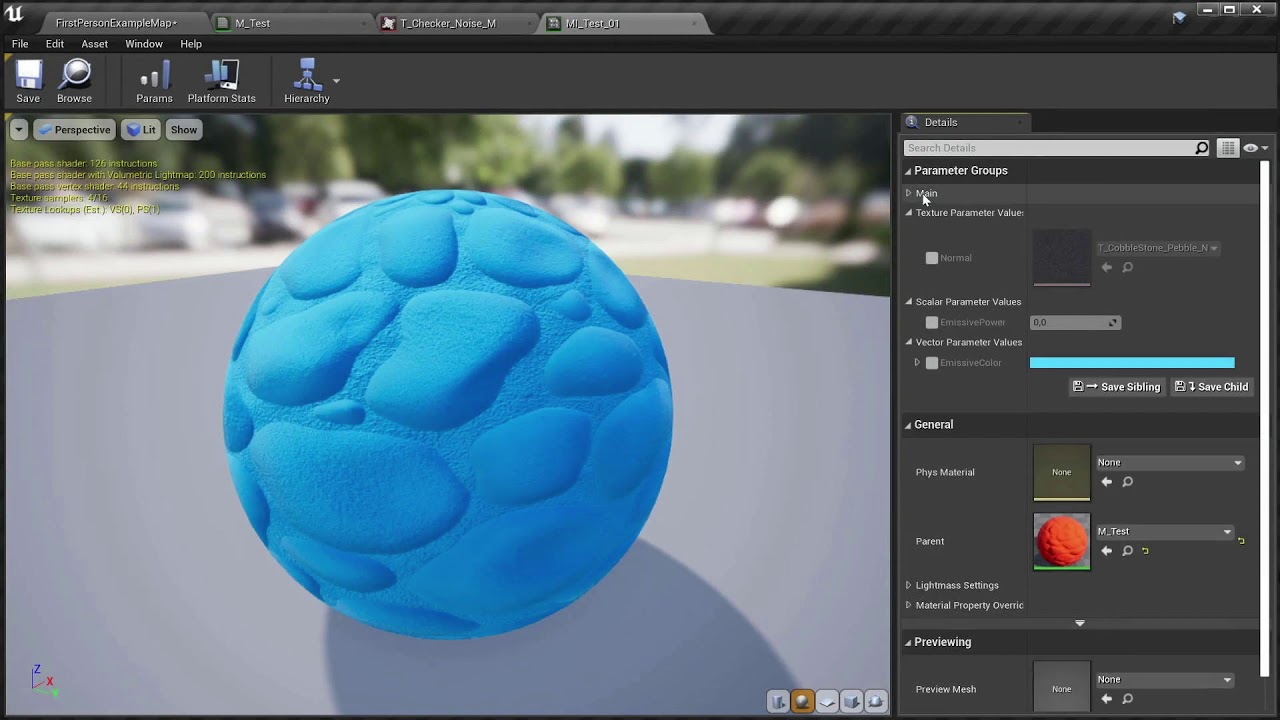Browse to Normal texture with magnifier icon
The image size is (1280, 720).
[x=1127, y=267]
